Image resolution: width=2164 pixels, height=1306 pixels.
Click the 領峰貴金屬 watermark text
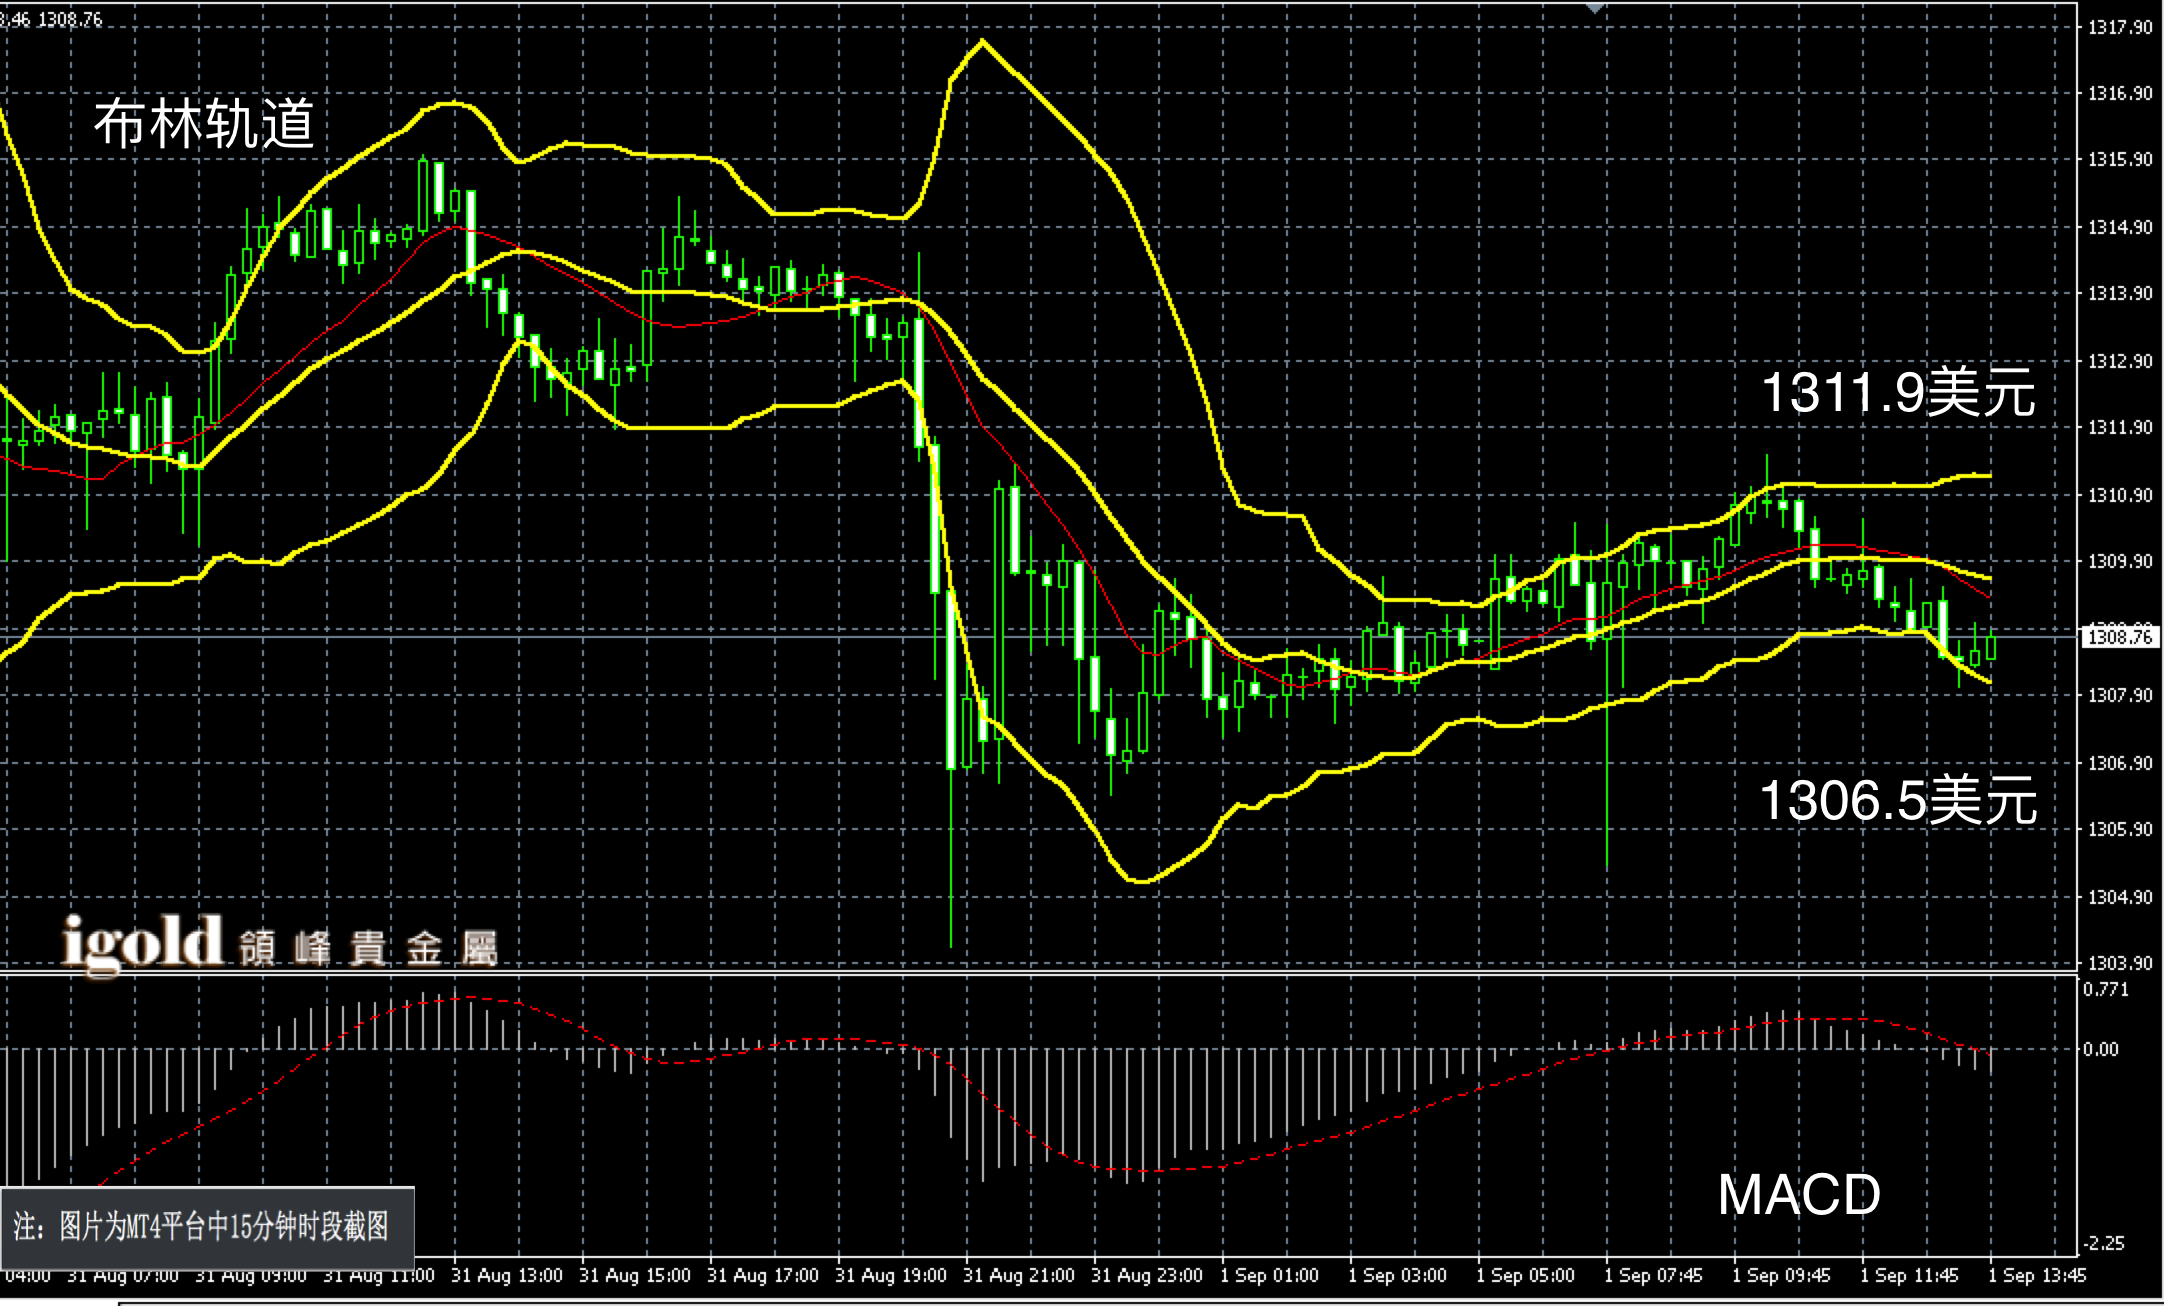coord(368,947)
